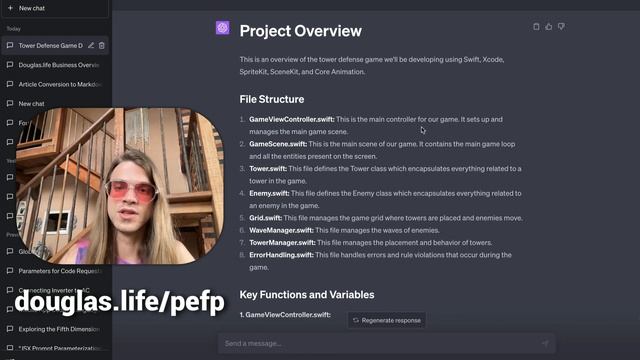Click Regenerate response button
The width and height of the screenshot is (640, 360).
pos(387,320)
